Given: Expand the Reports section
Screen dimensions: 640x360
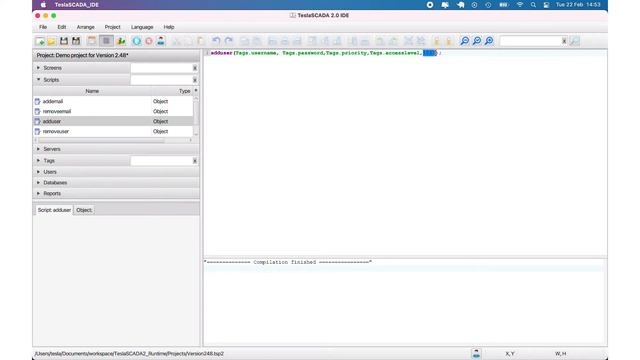Looking at the screenshot, I should coord(38,193).
